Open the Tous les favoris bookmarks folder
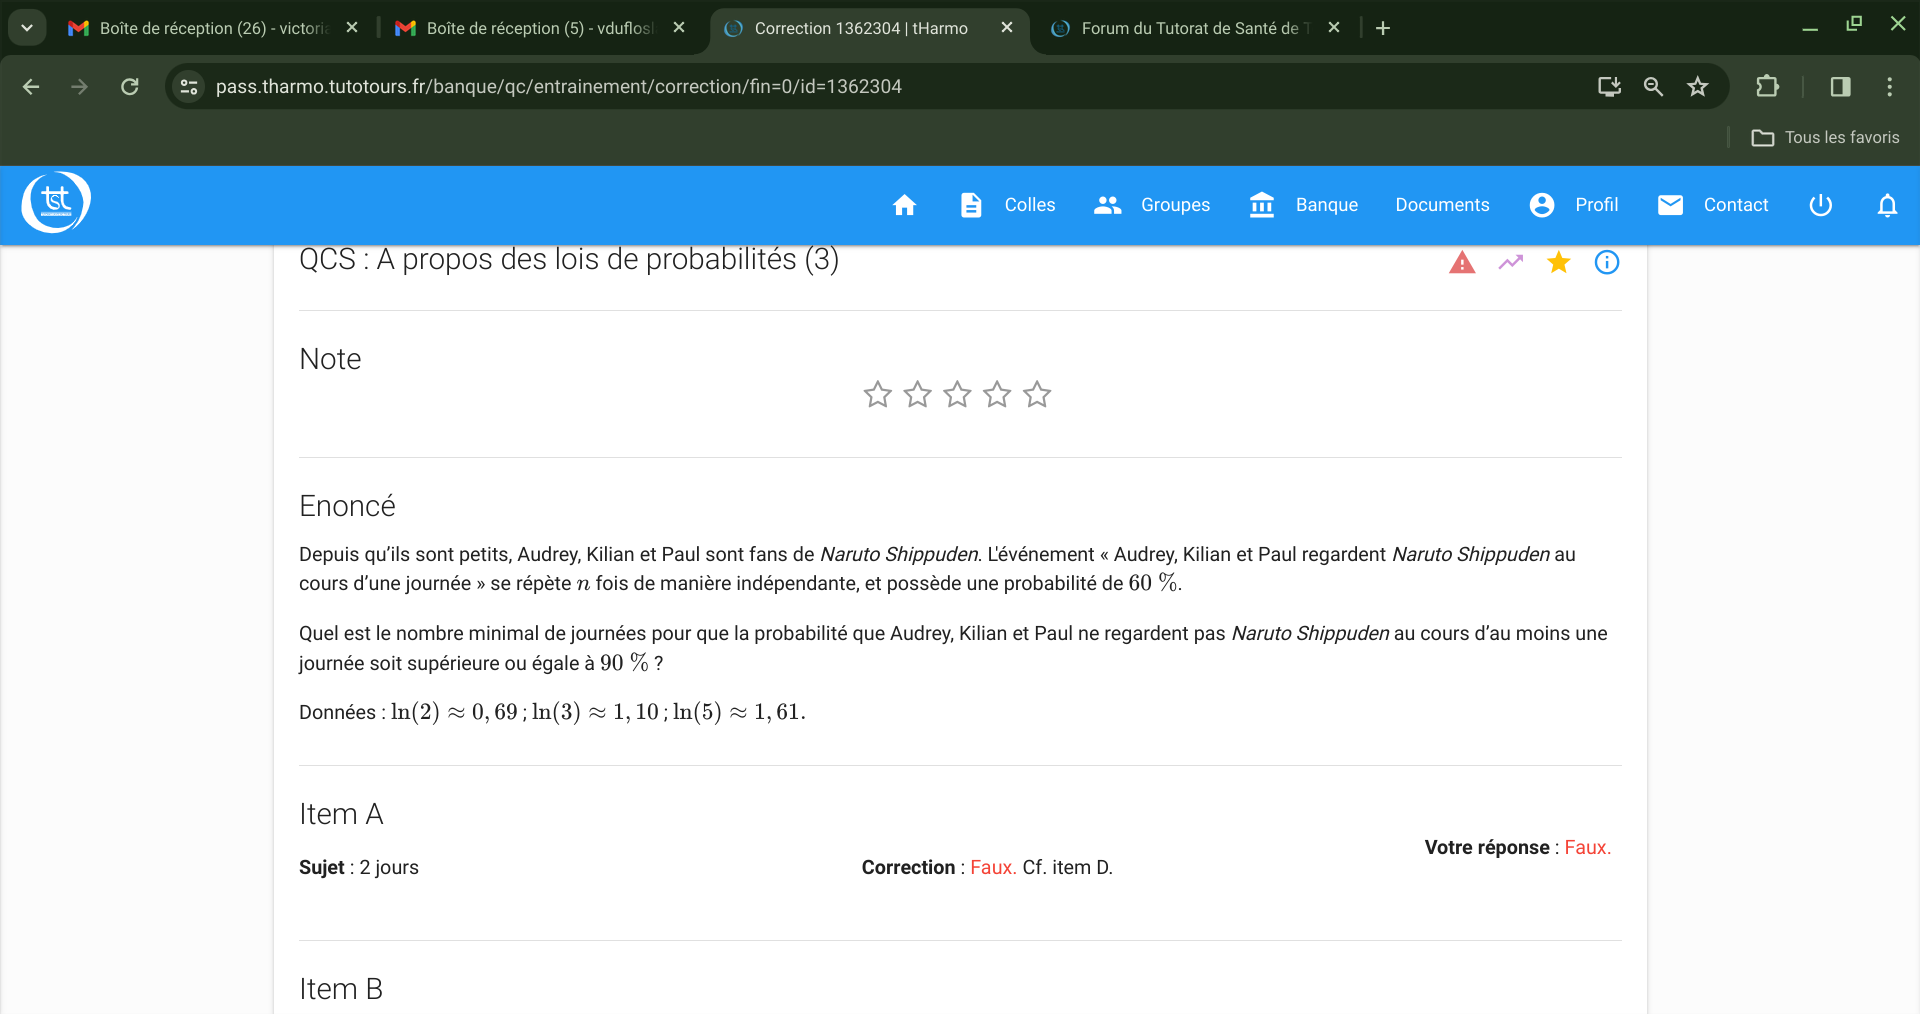 click(x=1825, y=138)
